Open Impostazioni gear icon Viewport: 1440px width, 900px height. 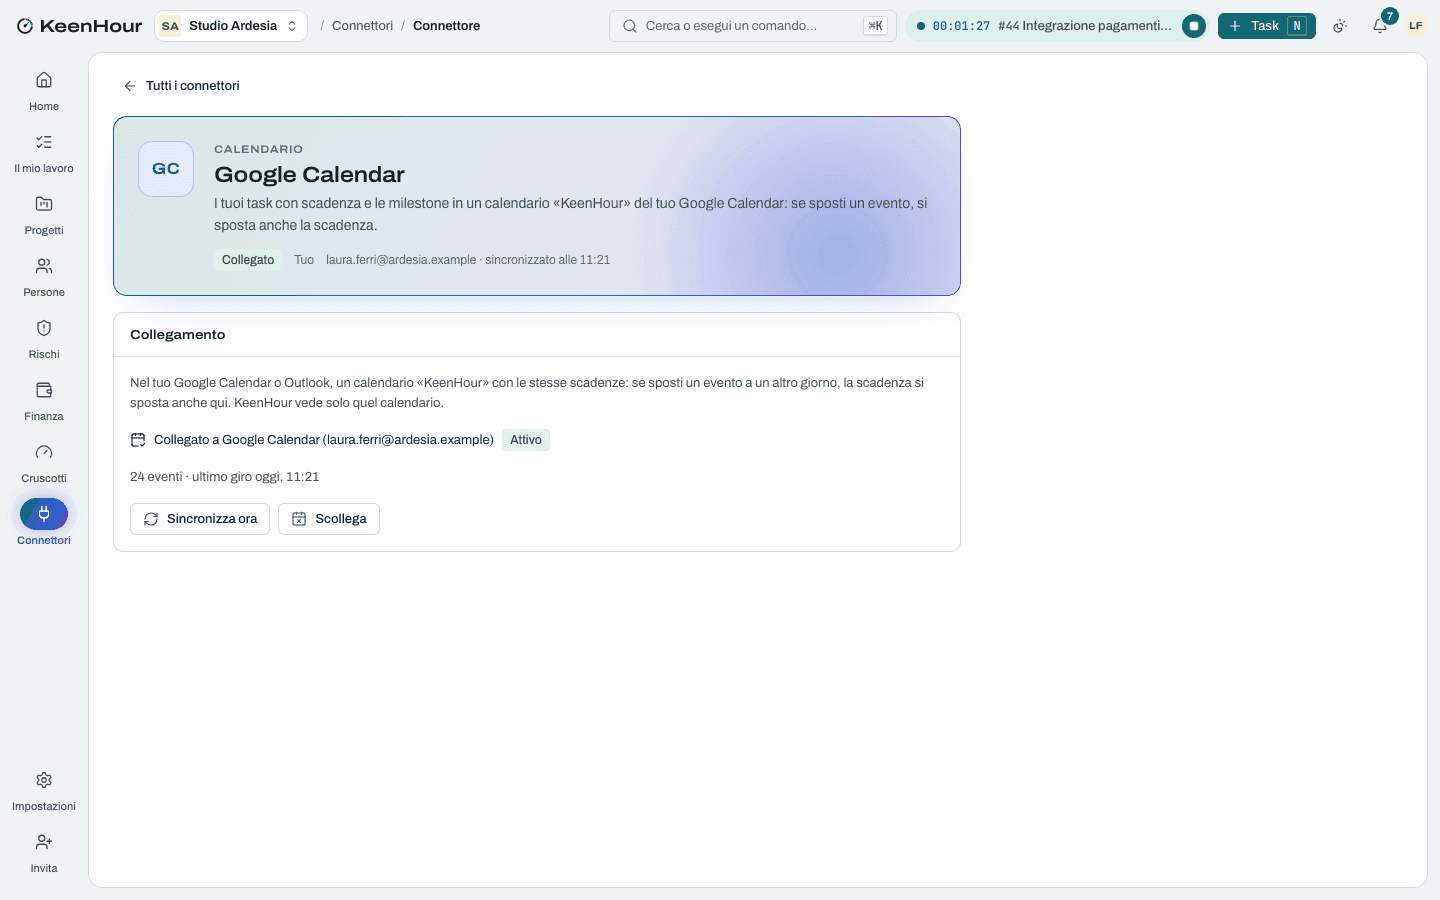point(44,780)
